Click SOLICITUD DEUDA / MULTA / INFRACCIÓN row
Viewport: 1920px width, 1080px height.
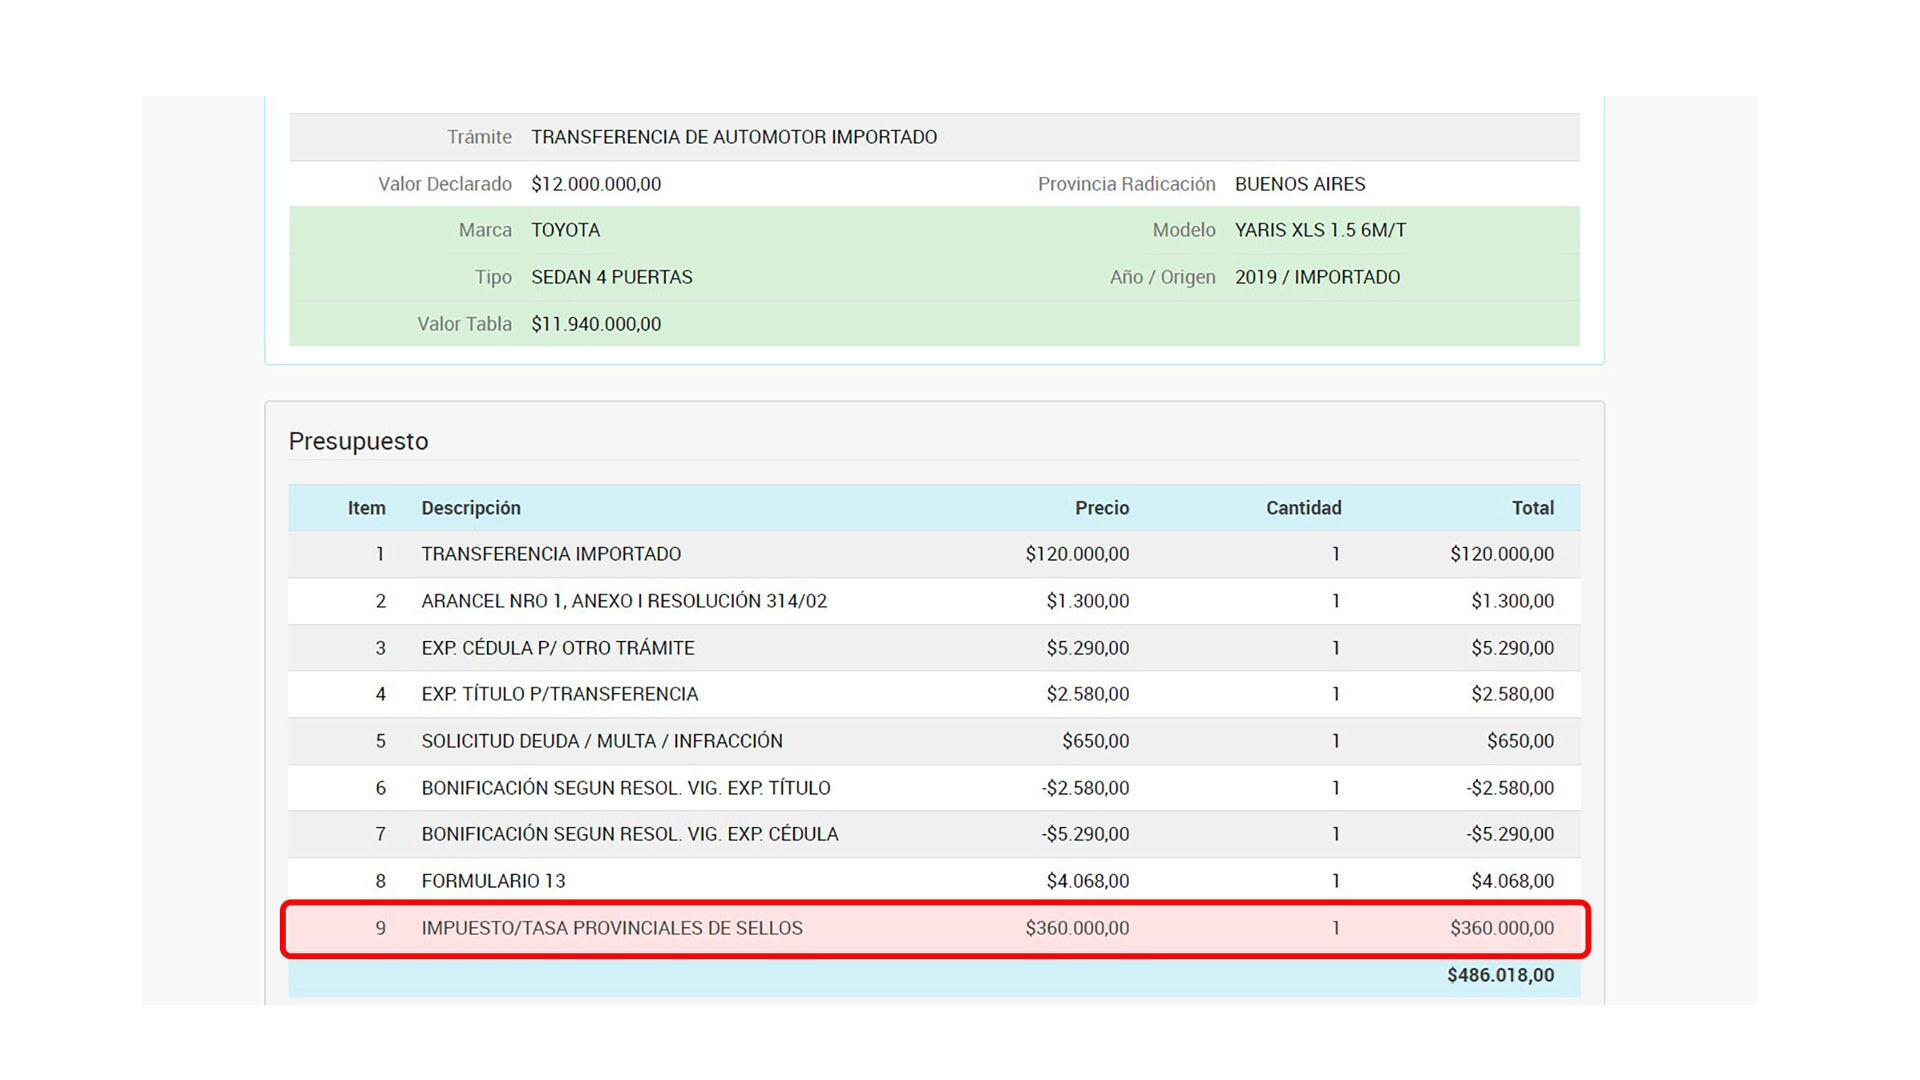pyautogui.click(x=602, y=741)
